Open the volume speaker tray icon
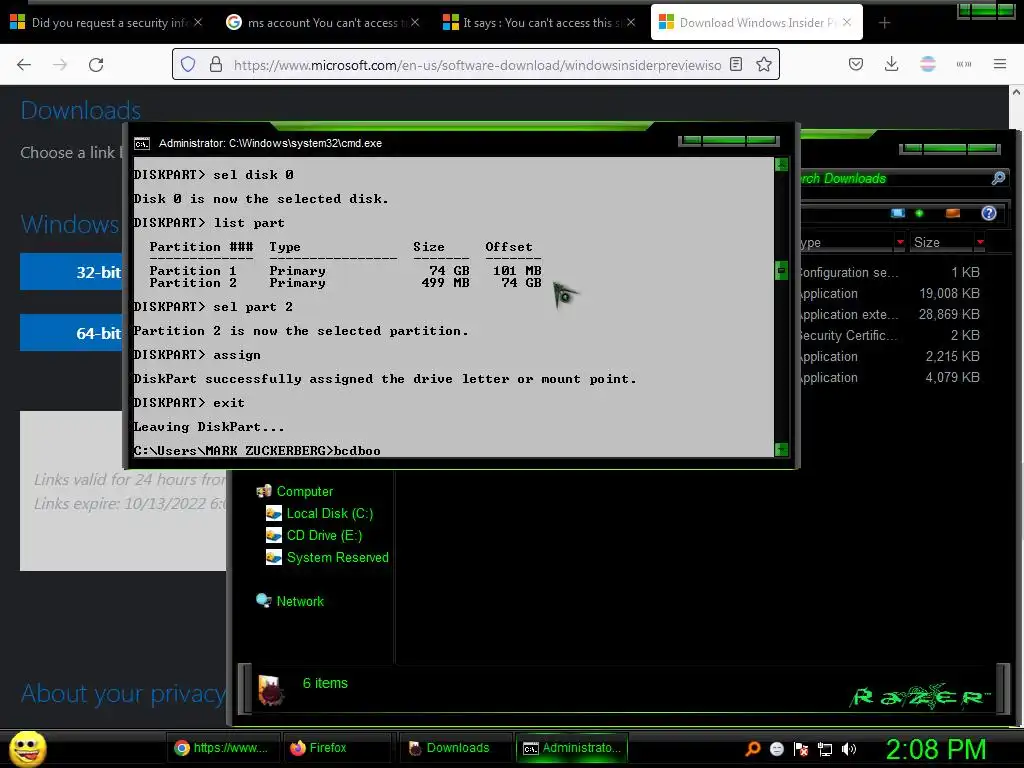The height and width of the screenshot is (768, 1024). click(x=849, y=749)
